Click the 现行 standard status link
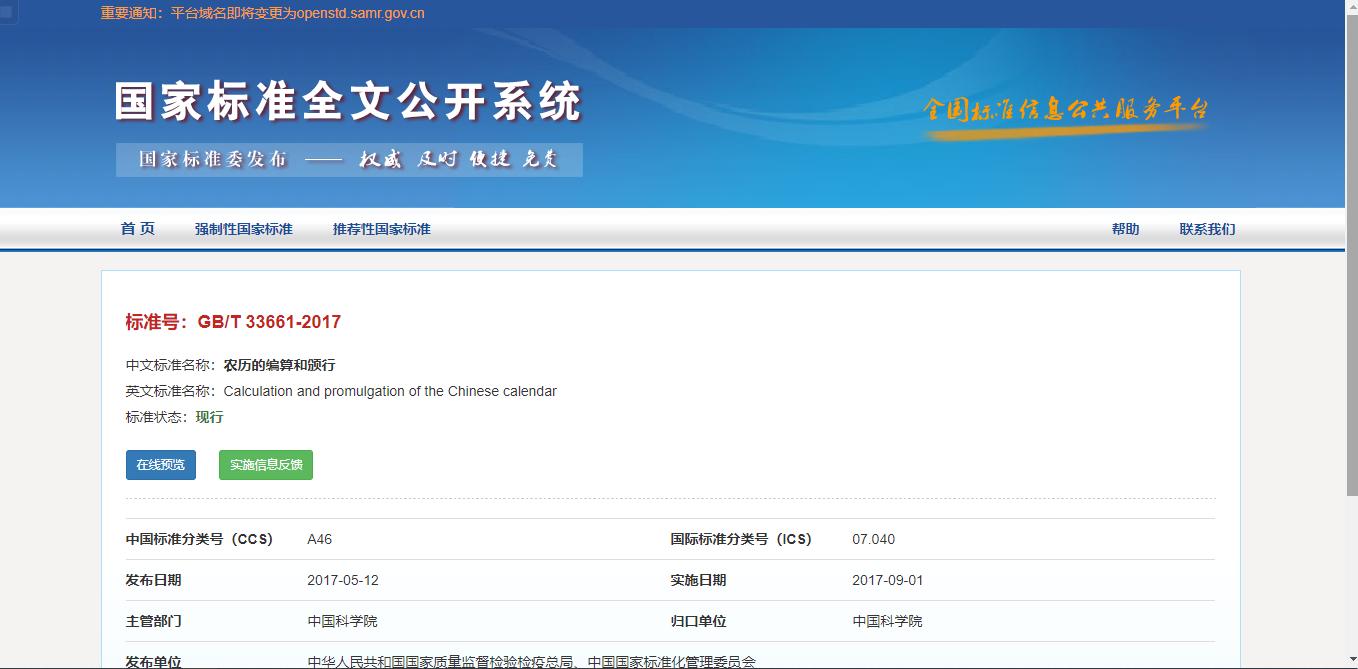 point(210,416)
